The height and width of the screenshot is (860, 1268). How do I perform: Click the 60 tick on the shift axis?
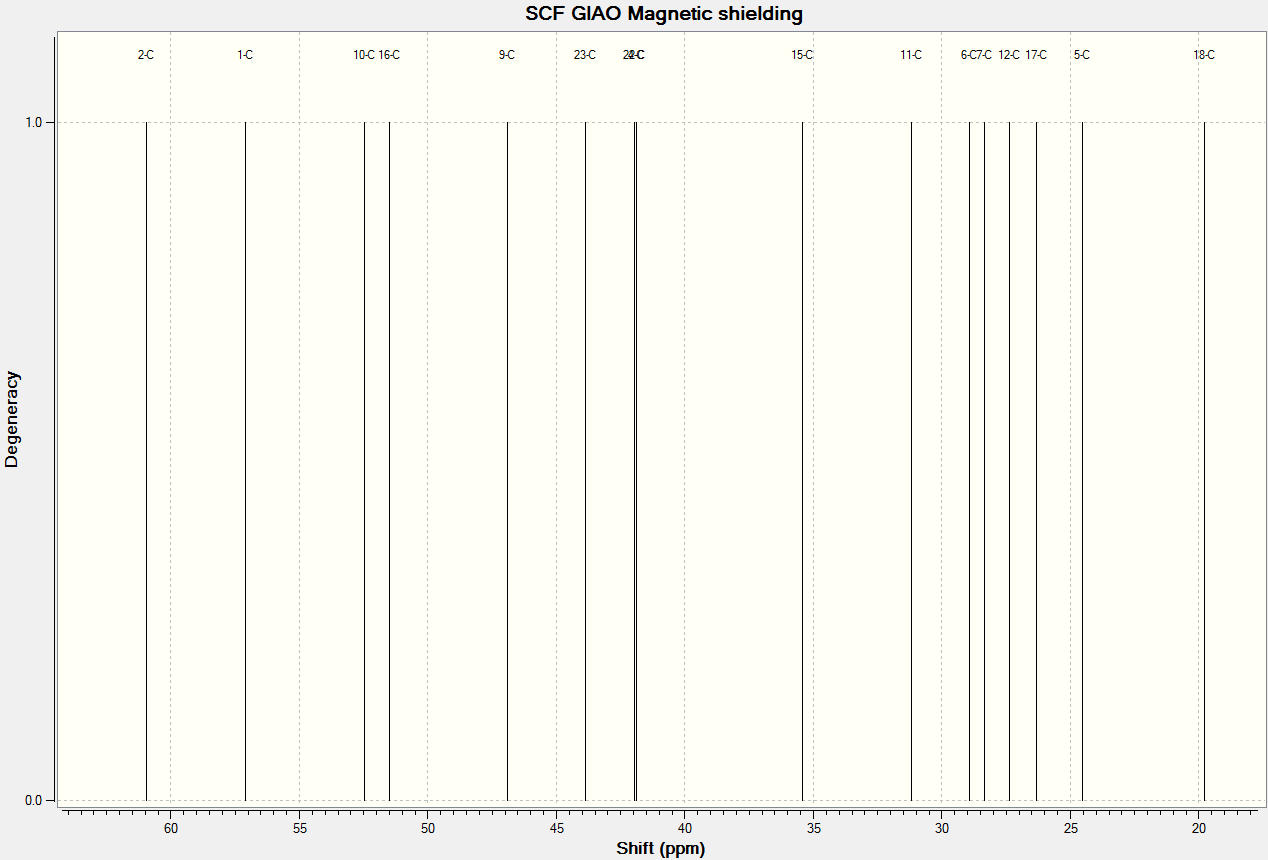(x=171, y=829)
